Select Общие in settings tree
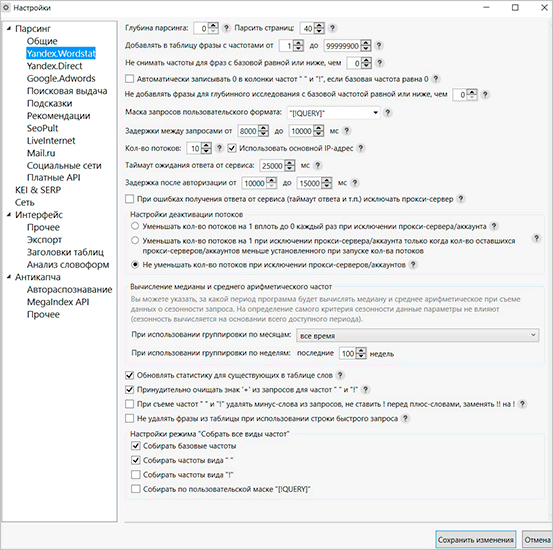Screen dimensions: 553x550 [42, 41]
